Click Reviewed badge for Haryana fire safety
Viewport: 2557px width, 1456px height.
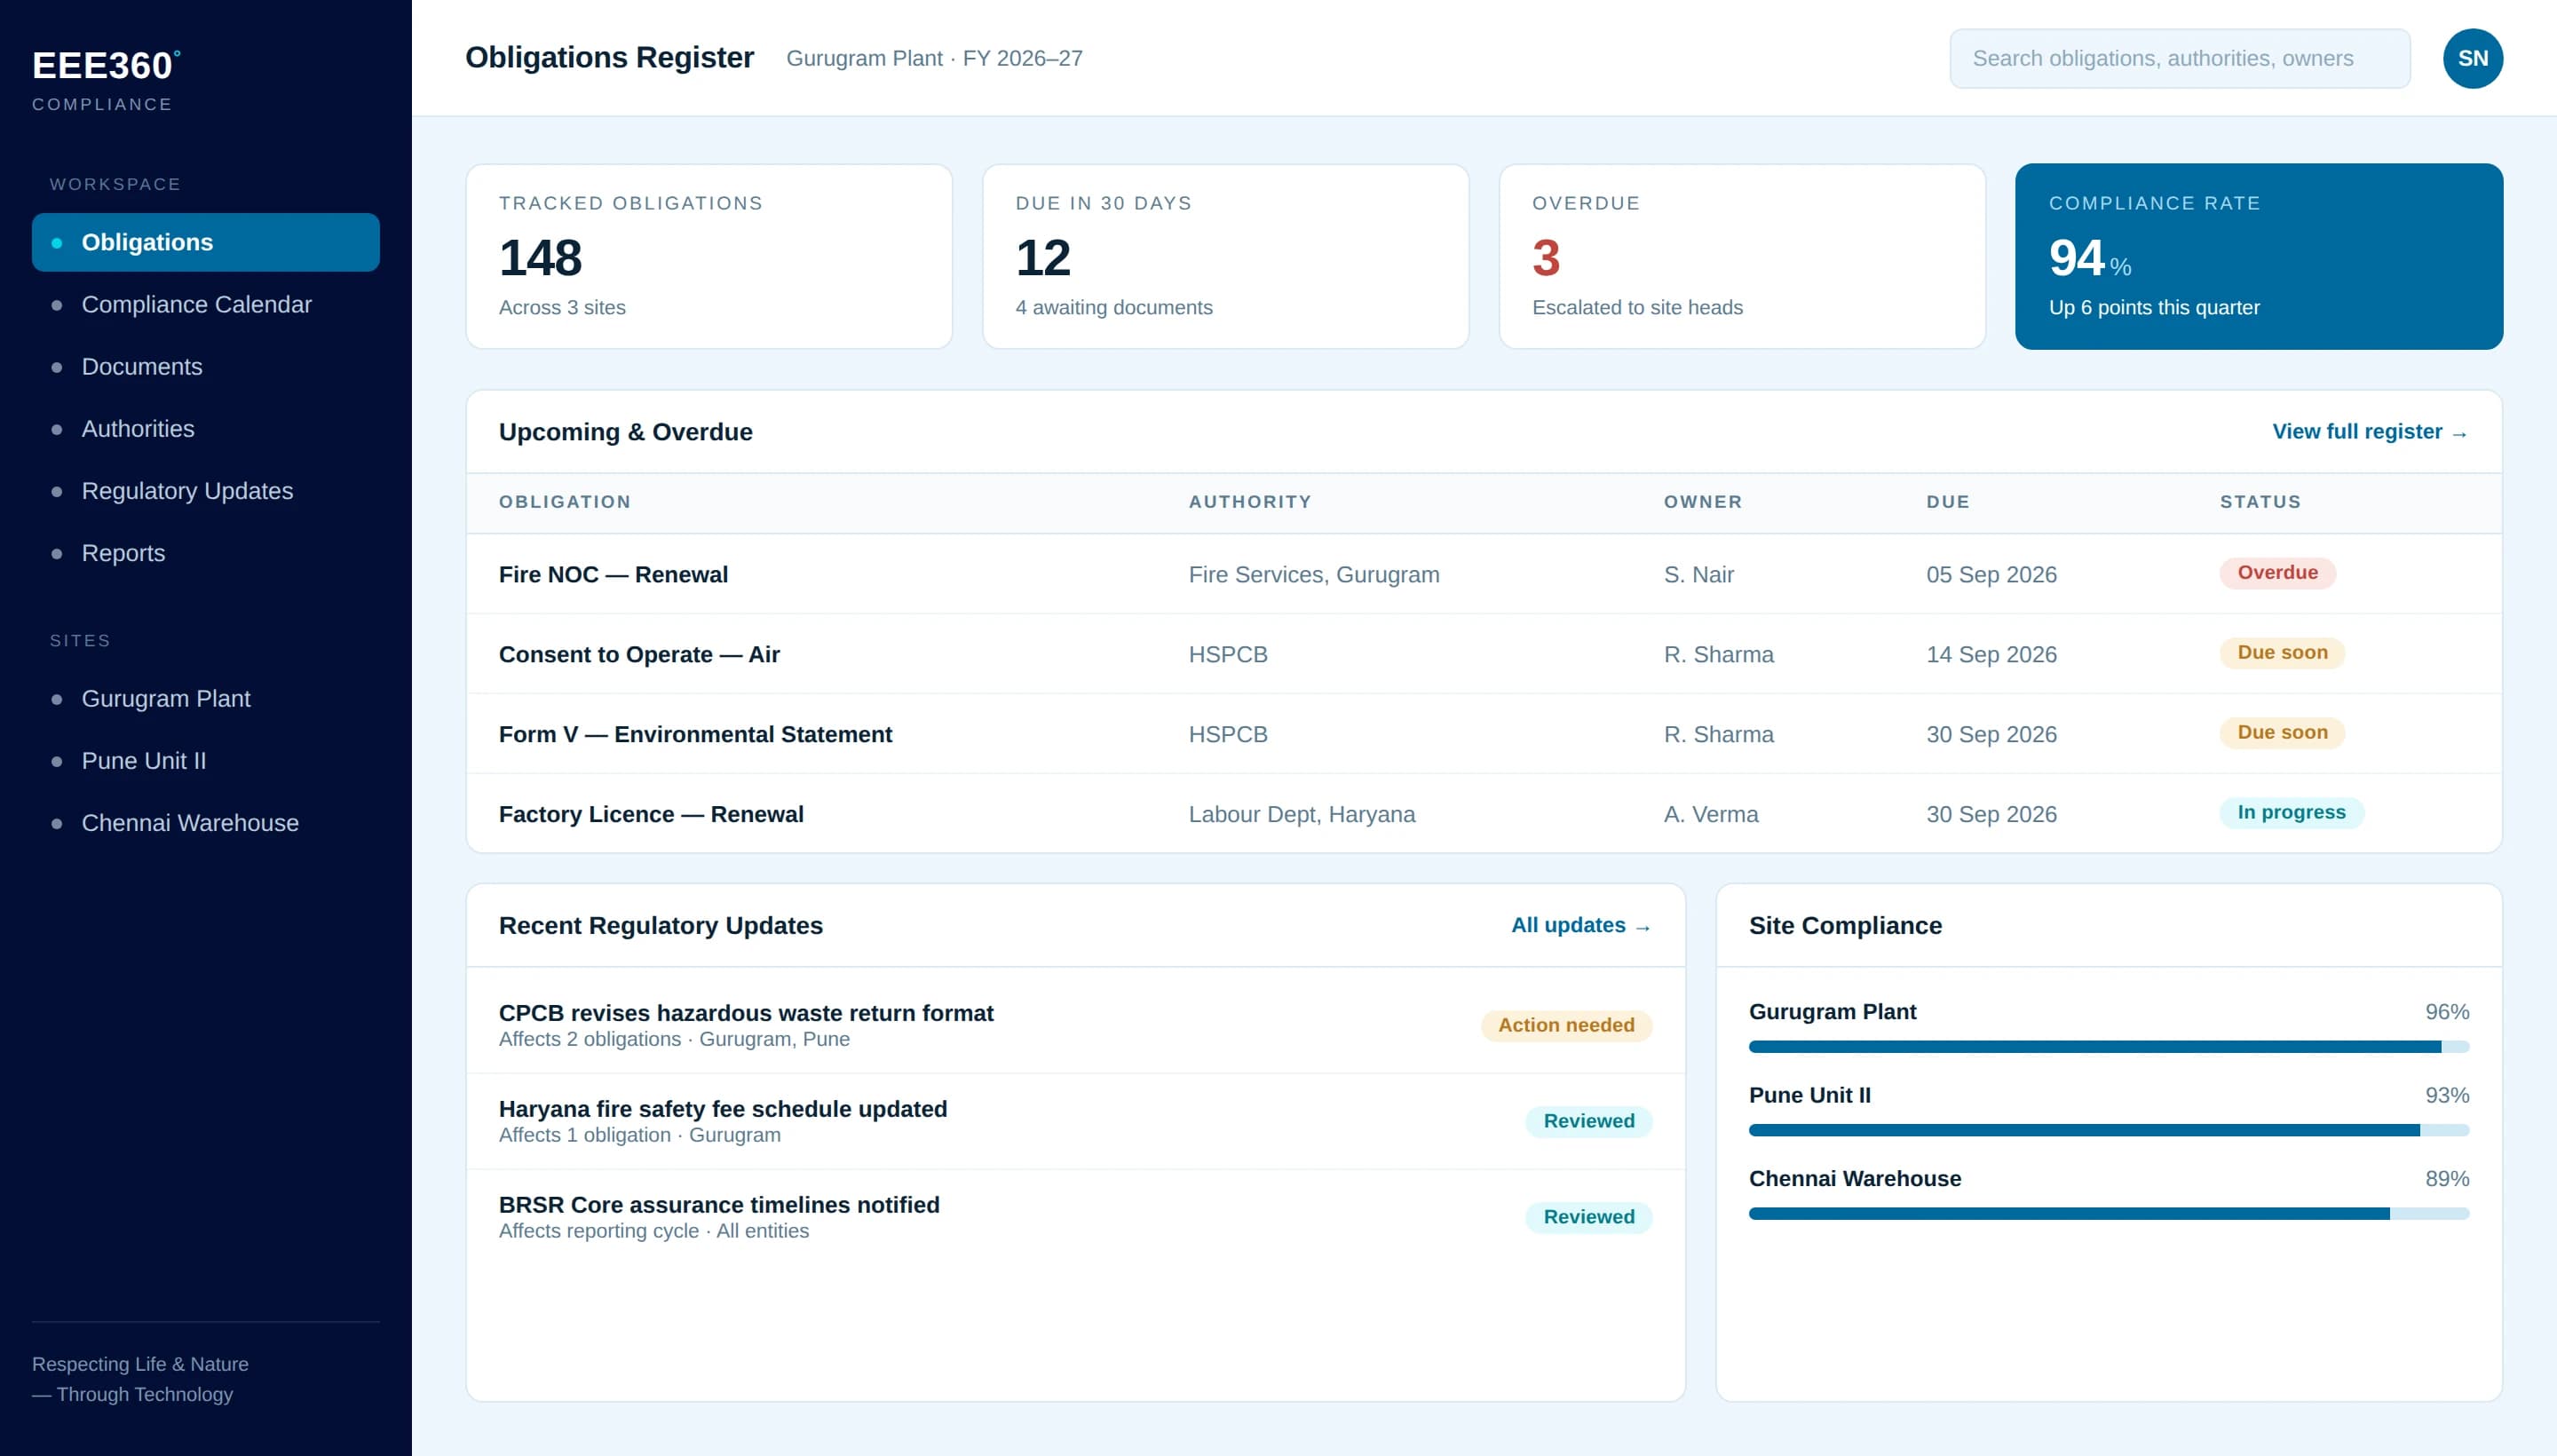coord(1588,1121)
